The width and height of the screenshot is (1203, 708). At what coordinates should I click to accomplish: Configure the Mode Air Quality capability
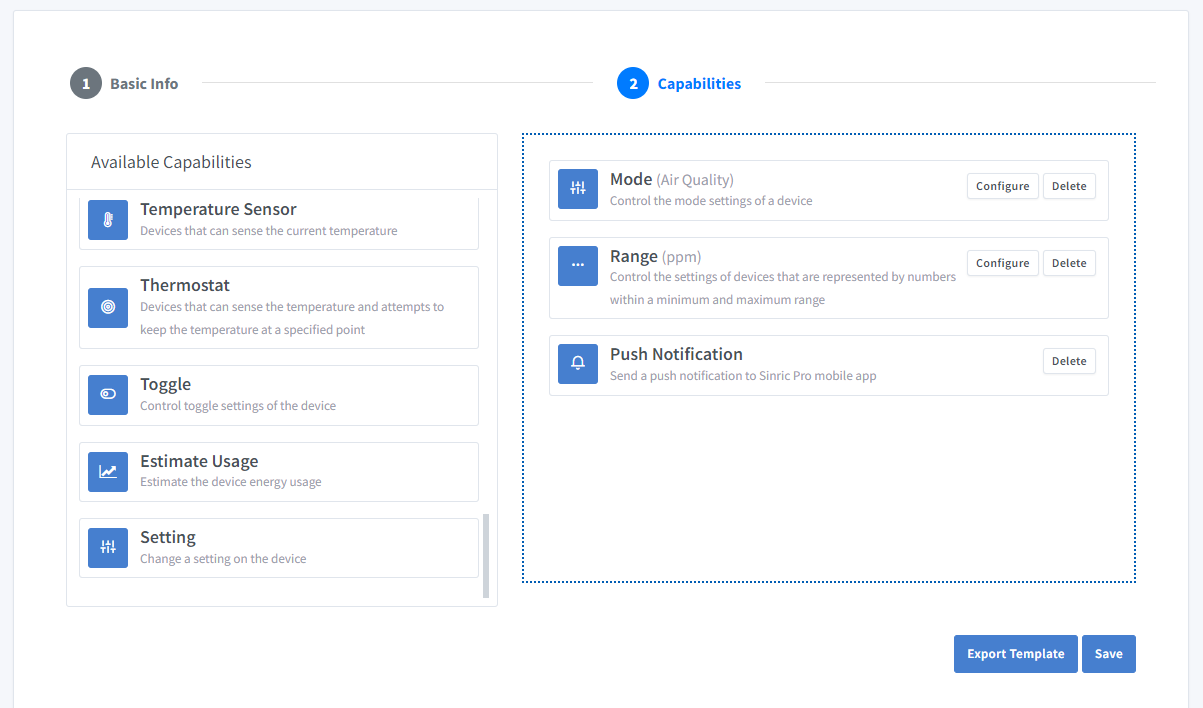click(x=1002, y=186)
